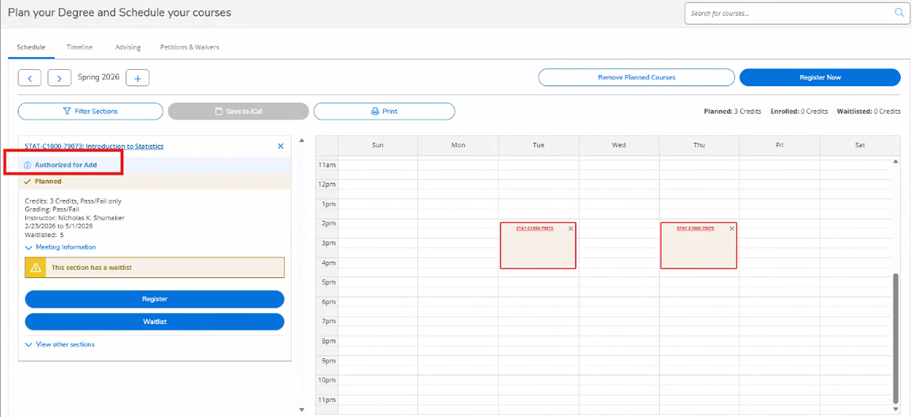
Task: Click the search magnifier icon
Action: pyautogui.click(x=899, y=13)
